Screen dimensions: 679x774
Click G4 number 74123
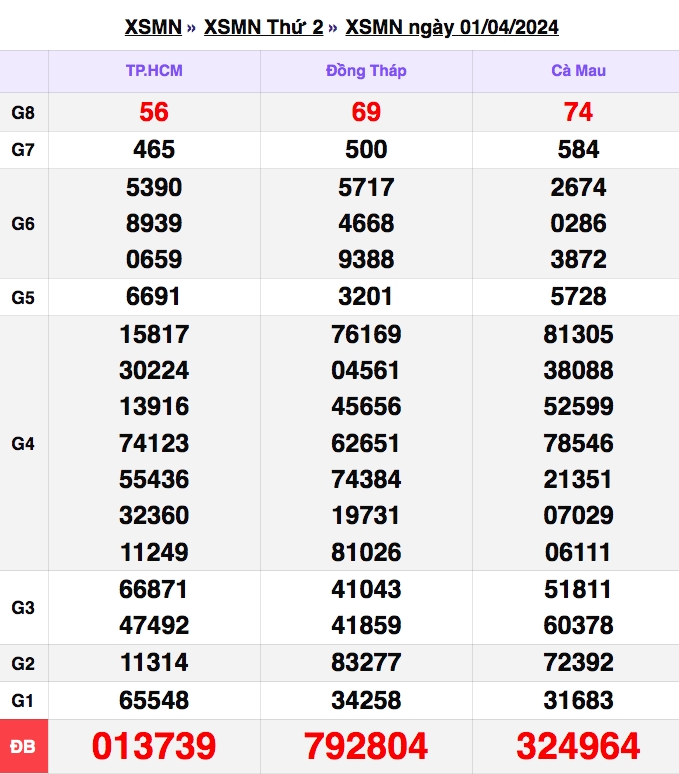tap(154, 443)
